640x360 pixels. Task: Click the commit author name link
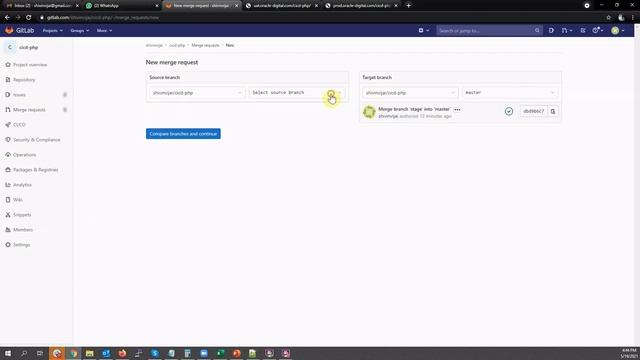coord(388,116)
